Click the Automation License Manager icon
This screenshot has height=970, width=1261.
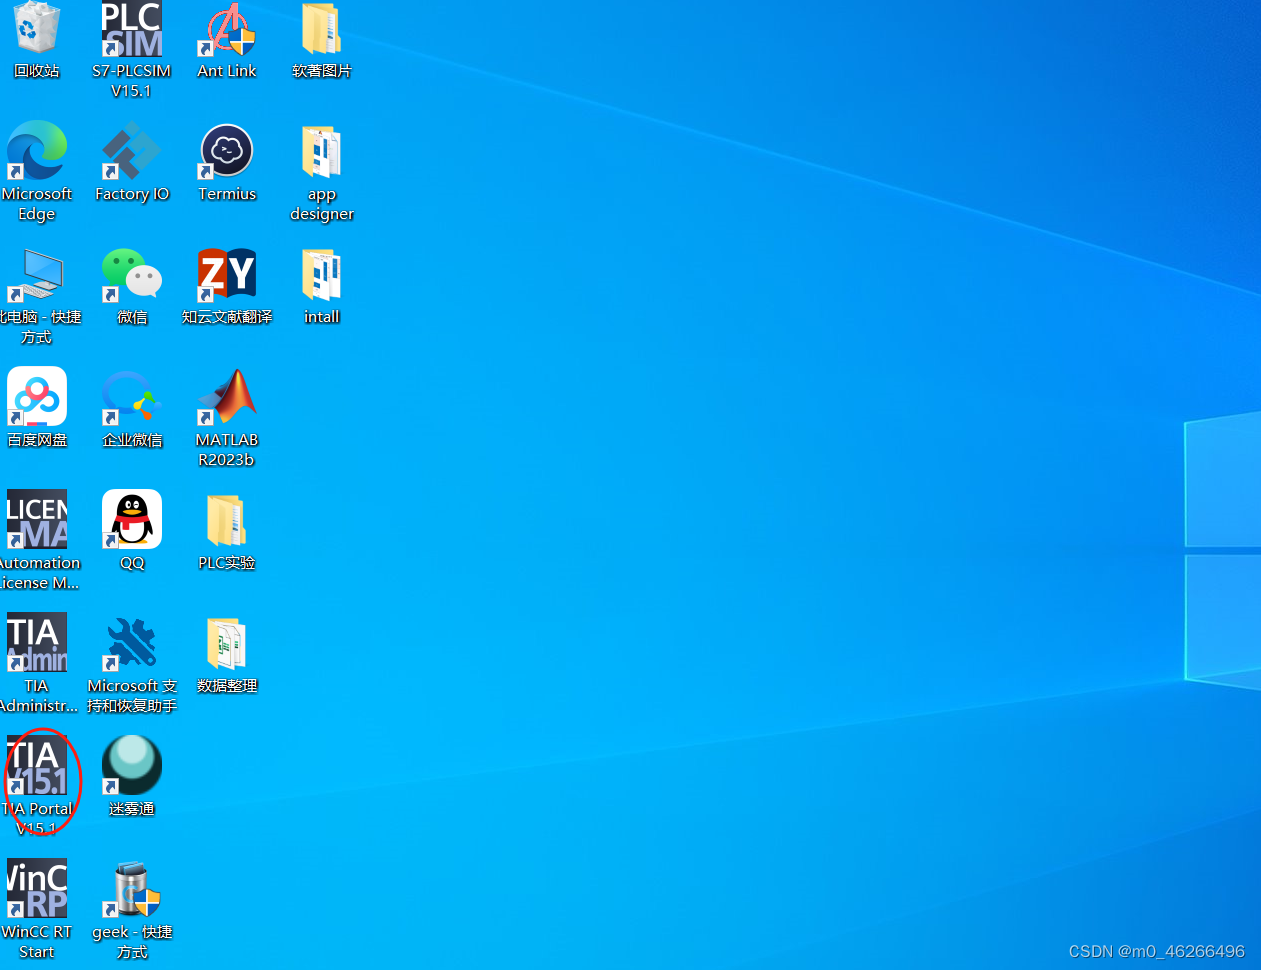pyautogui.click(x=37, y=519)
